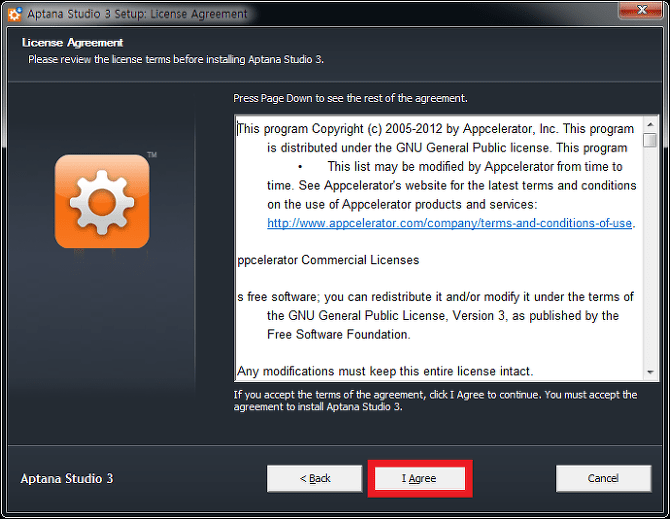Close the setup window with X

tap(642, 10)
